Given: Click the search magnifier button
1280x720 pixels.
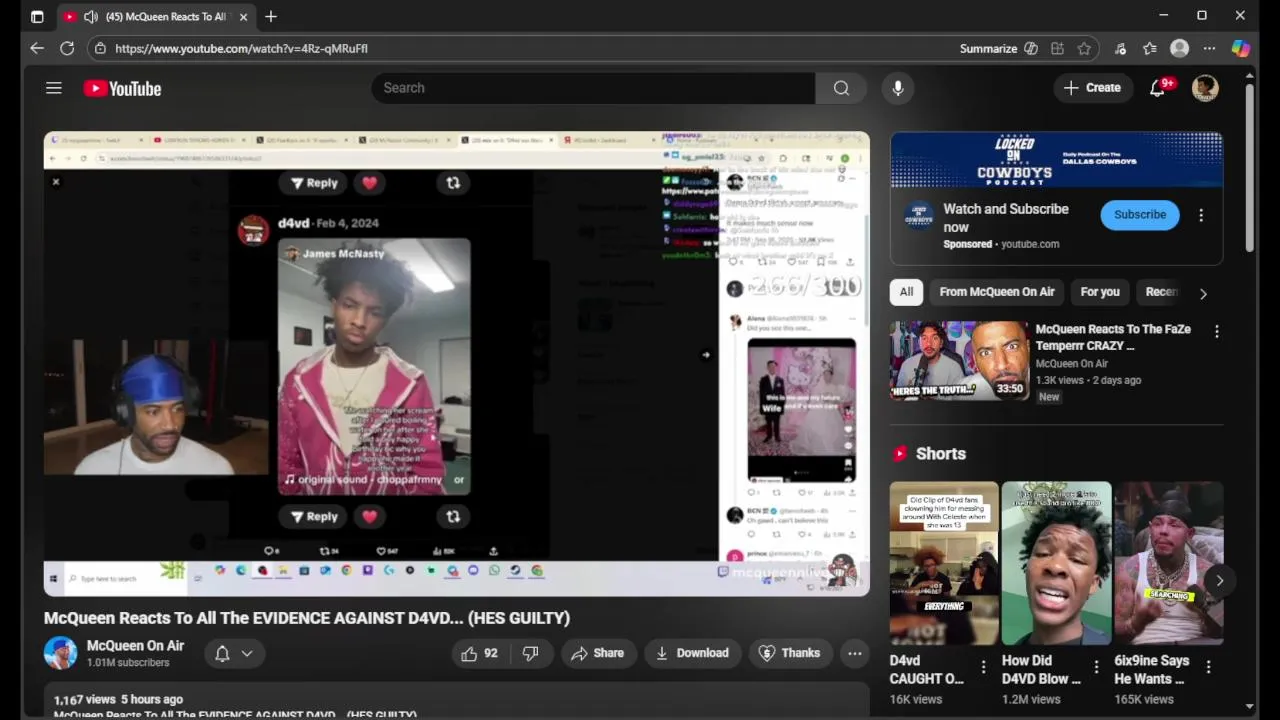Looking at the screenshot, I should (841, 88).
